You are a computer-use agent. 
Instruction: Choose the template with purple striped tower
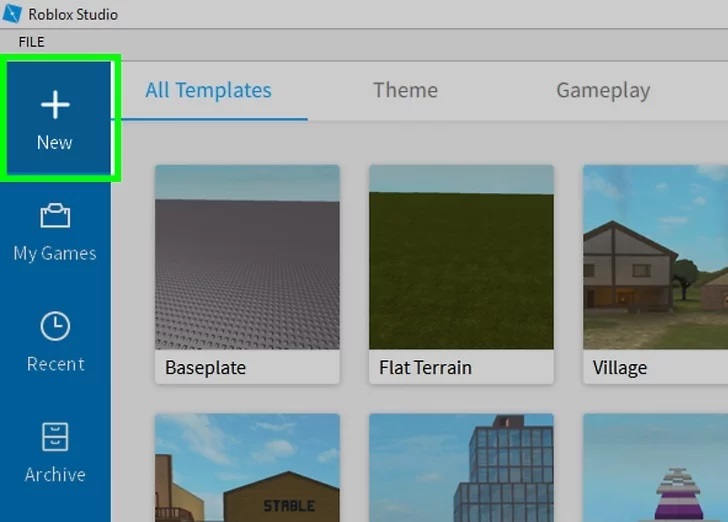pyautogui.click(x=656, y=468)
